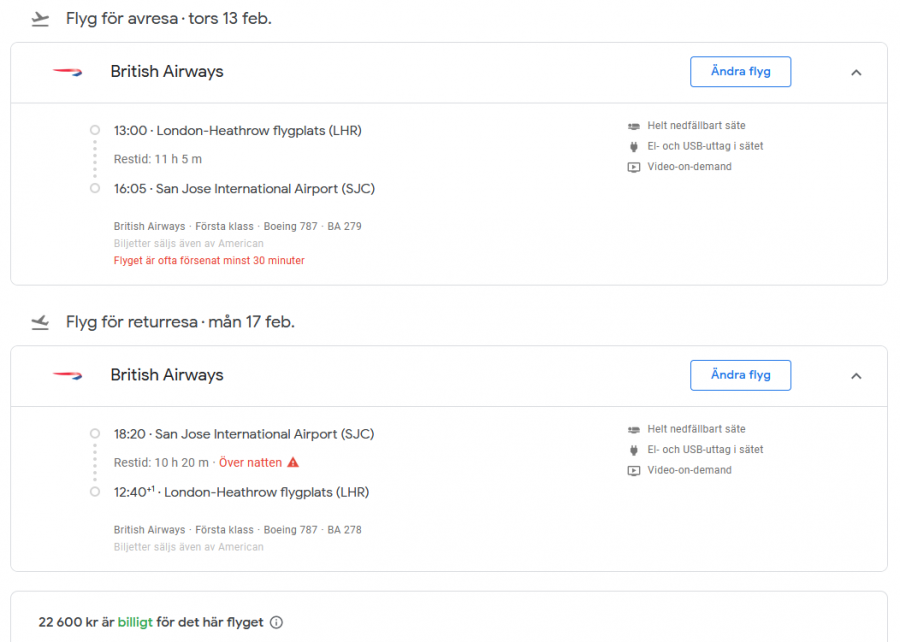900x642 pixels.
Task: Collapse the return flight details chevron
Action: click(856, 375)
